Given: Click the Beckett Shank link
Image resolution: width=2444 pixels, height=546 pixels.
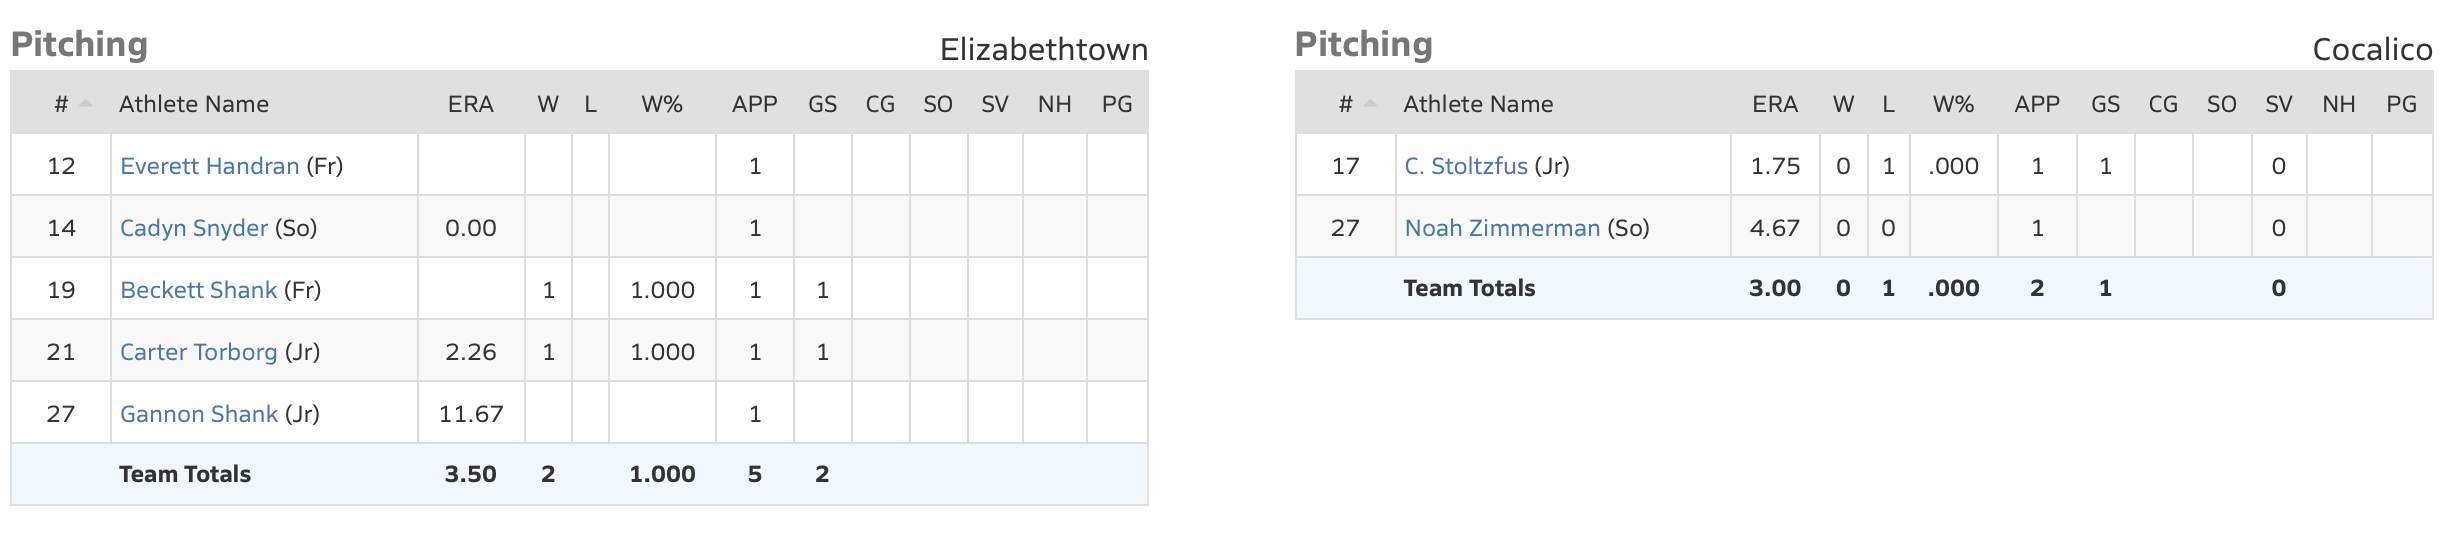Looking at the screenshot, I should (198, 290).
